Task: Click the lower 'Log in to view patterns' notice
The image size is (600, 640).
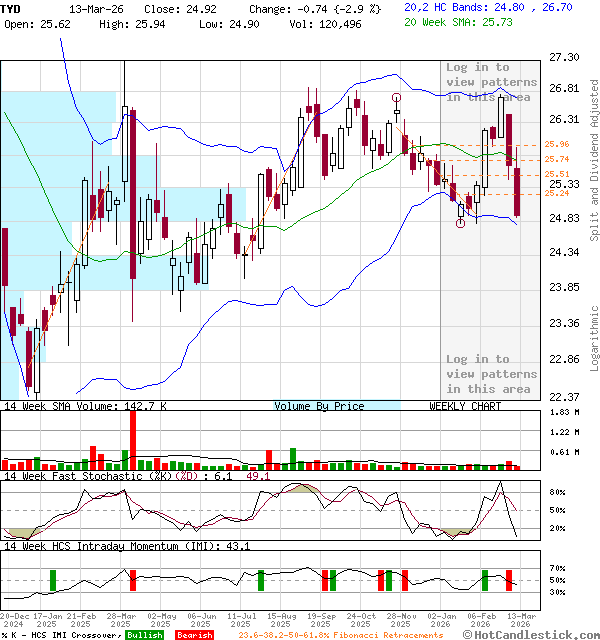Action: point(491,374)
